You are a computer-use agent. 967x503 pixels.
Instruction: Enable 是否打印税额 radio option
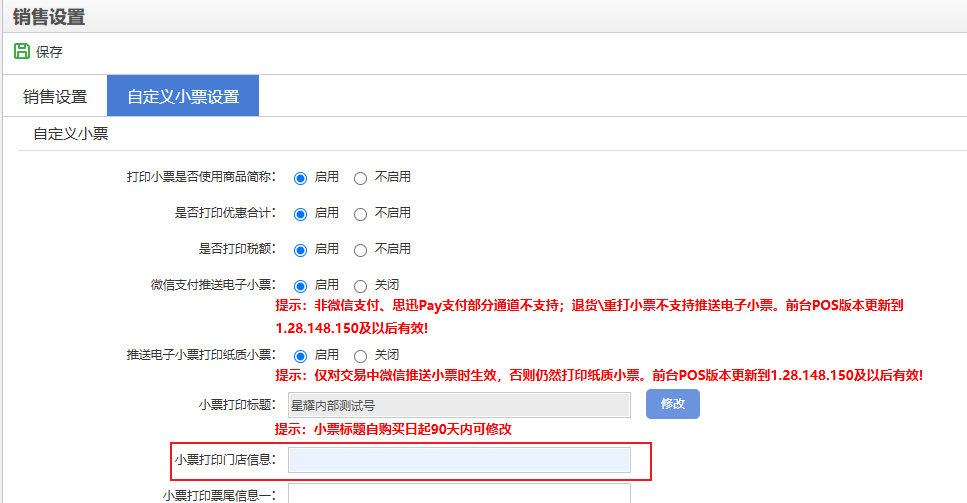300,250
